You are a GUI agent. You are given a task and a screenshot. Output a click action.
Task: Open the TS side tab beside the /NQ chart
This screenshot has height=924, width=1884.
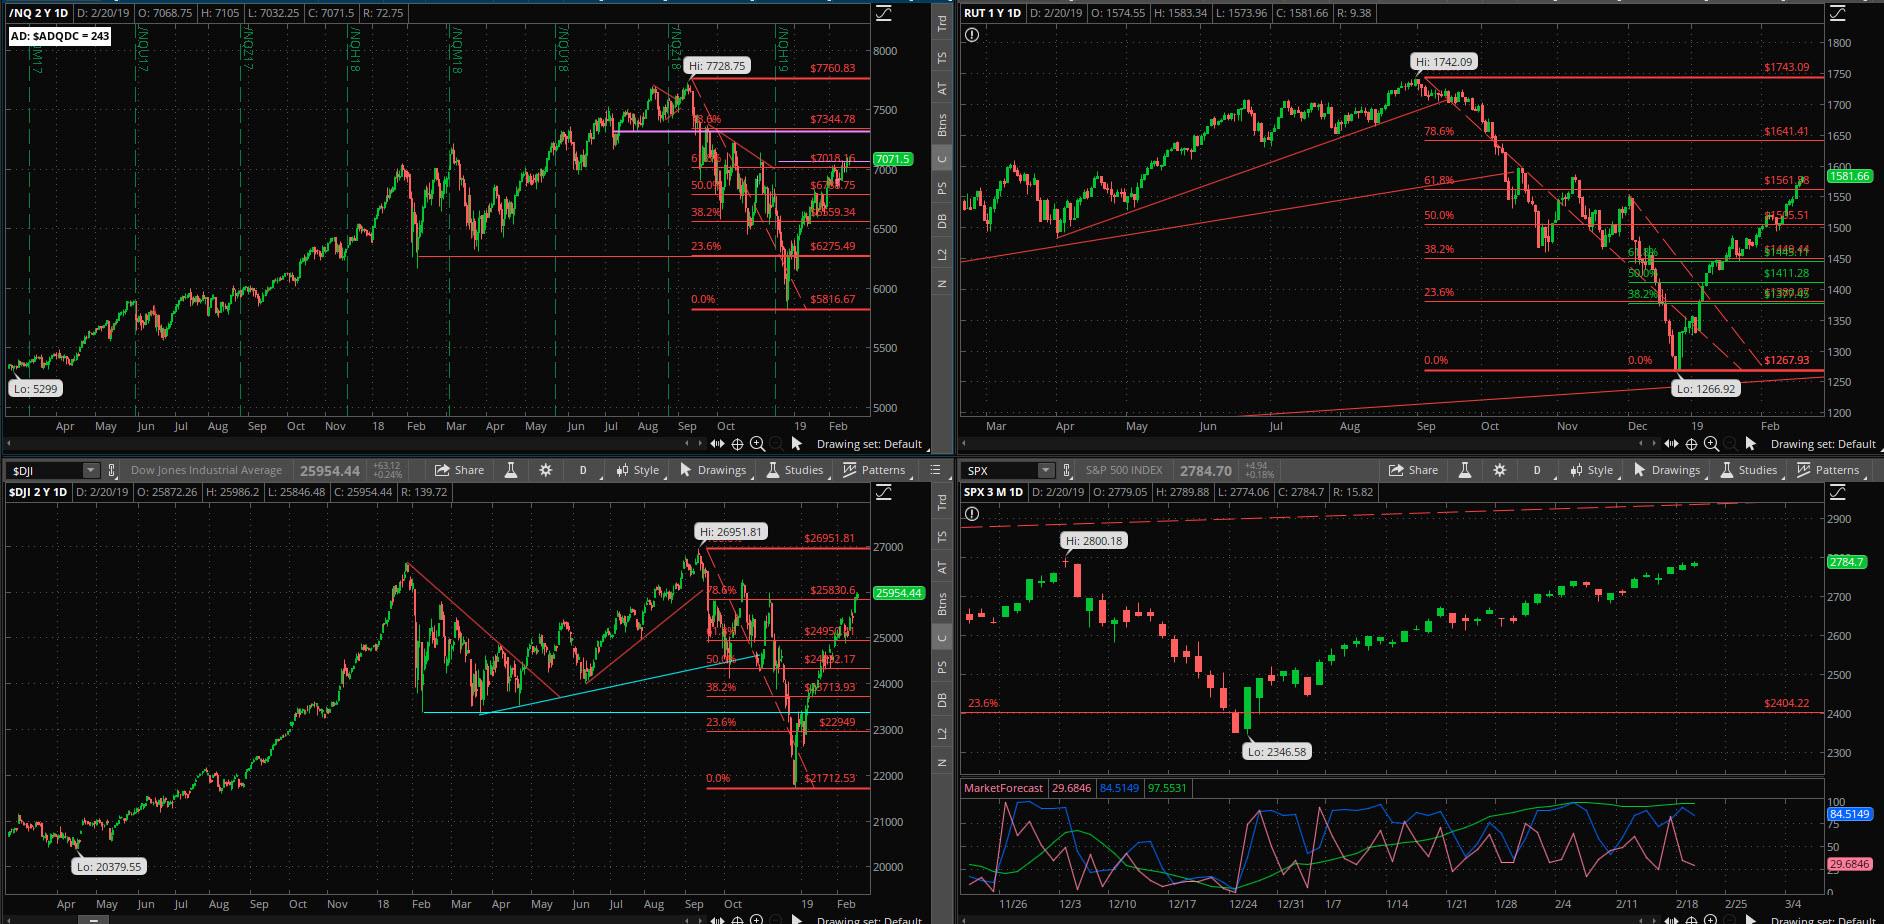coord(942,58)
